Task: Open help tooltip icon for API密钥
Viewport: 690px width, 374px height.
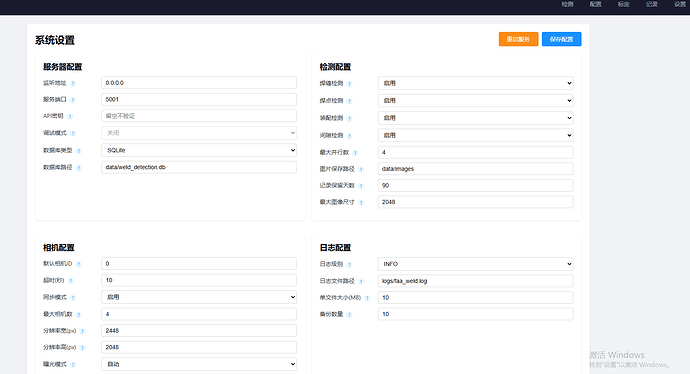Action: [x=70, y=117]
